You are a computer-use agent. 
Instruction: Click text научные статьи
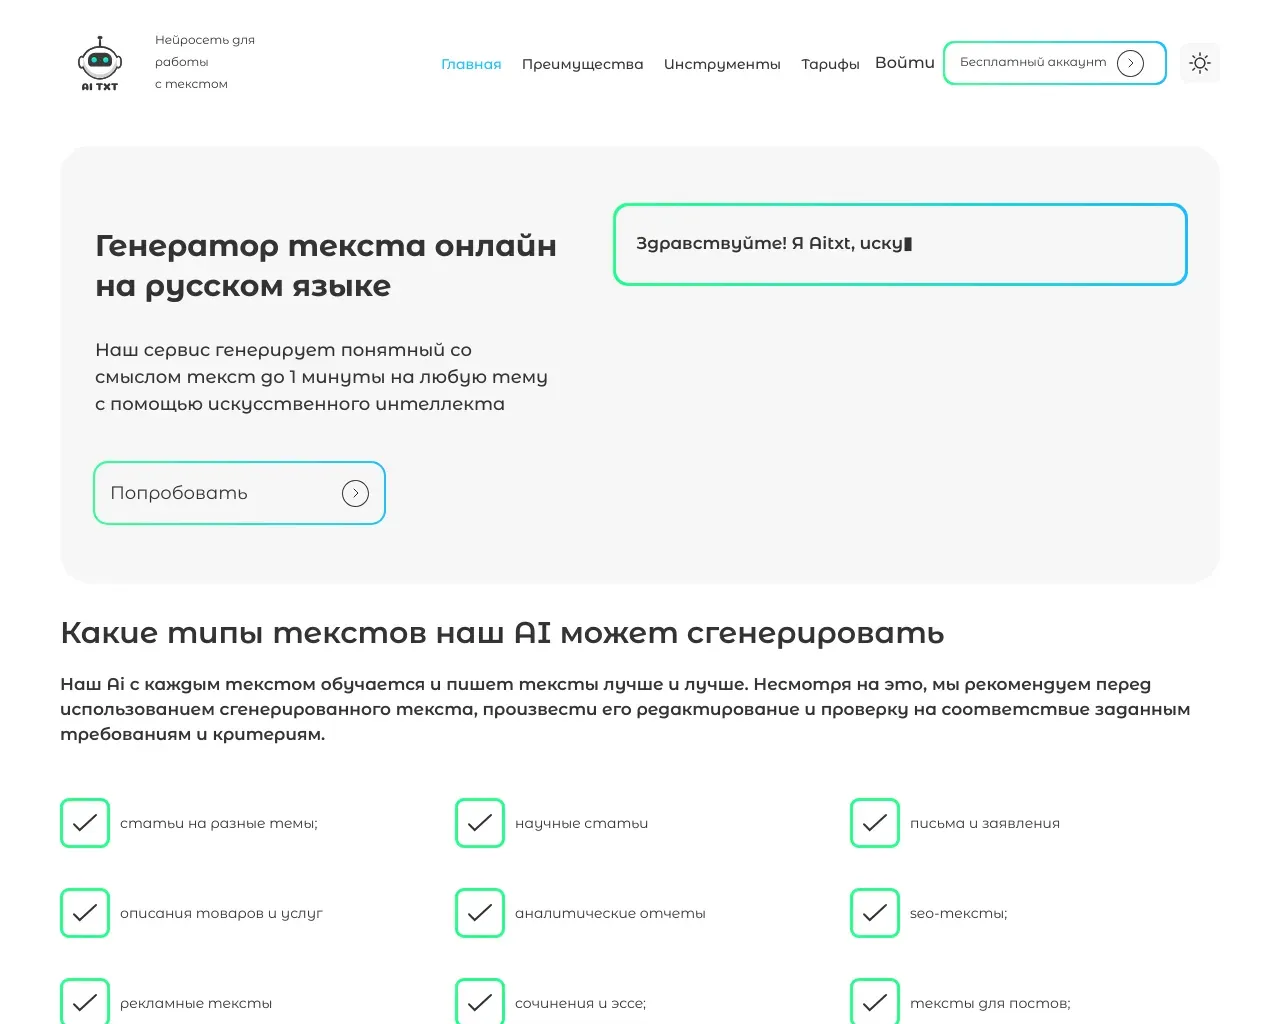[x=581, y=823]
